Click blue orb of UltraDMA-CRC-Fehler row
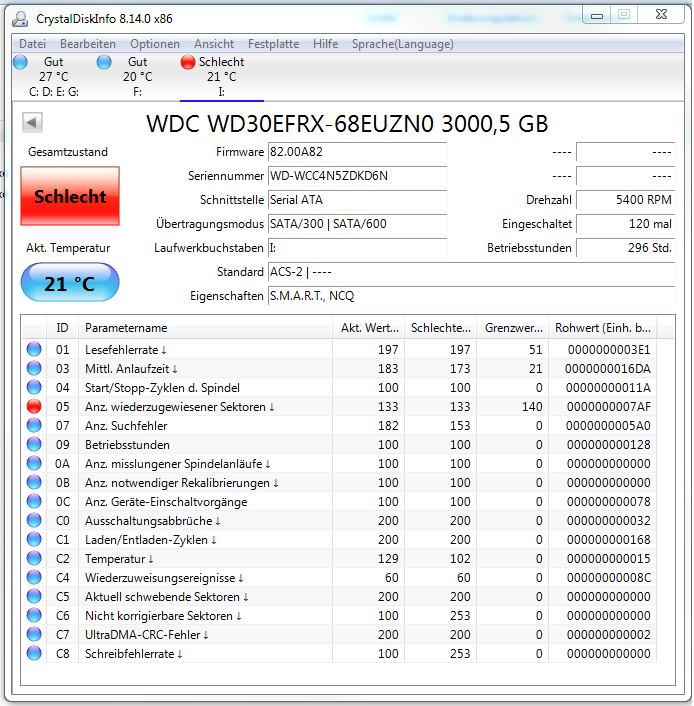The height and width of the screenshot is (706, 694). coord(34,634)
